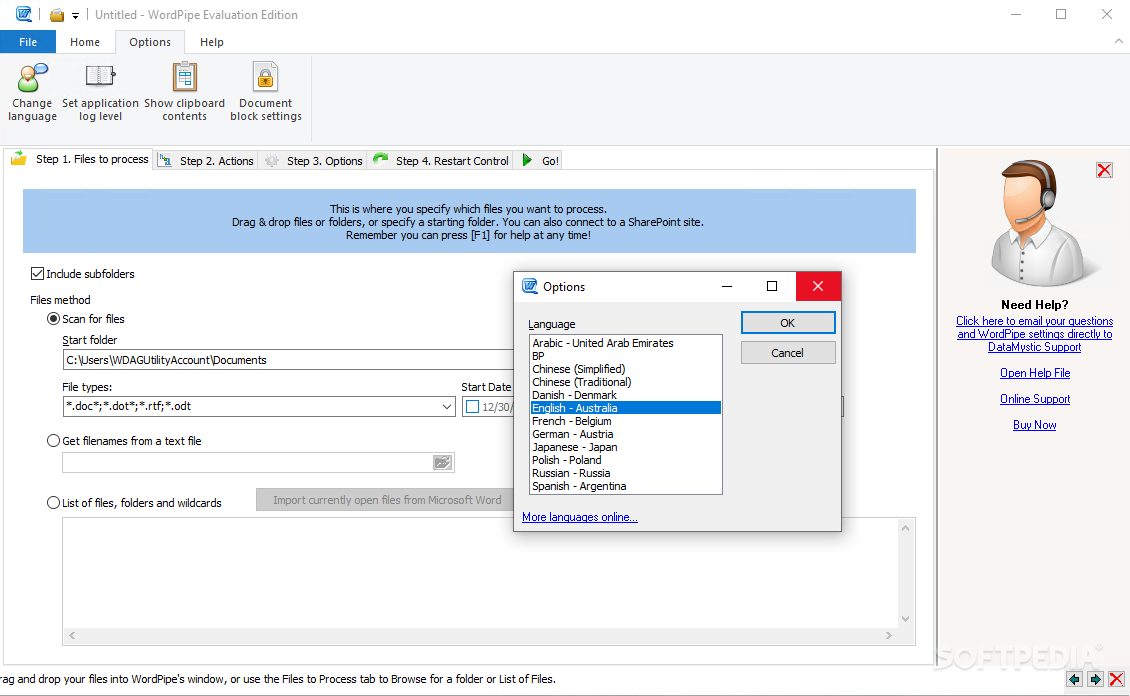Show clipboard contents via ribbon icon

[x=184, y=92]
